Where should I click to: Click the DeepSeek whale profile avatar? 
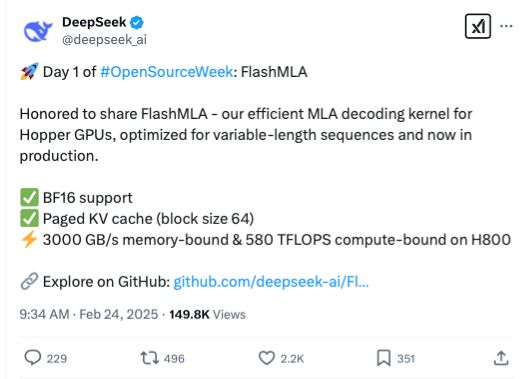(38, 31)
